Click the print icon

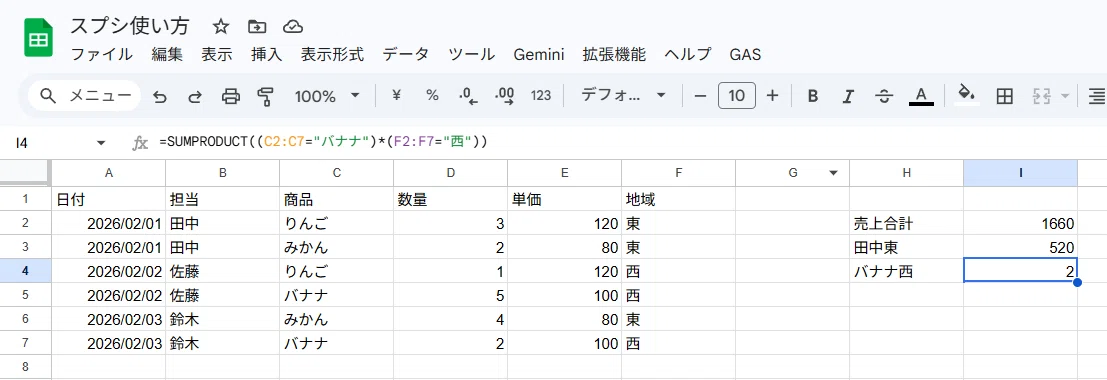coord(231,96)
